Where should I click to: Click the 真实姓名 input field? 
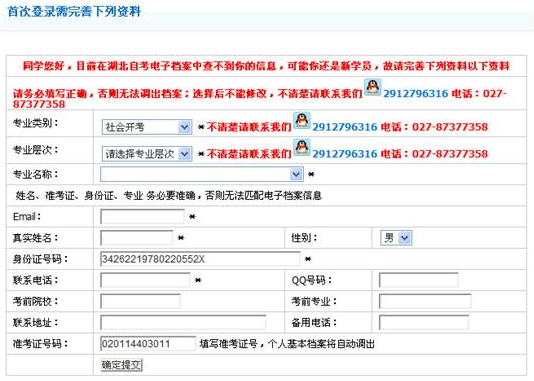[x=137, y=238]
